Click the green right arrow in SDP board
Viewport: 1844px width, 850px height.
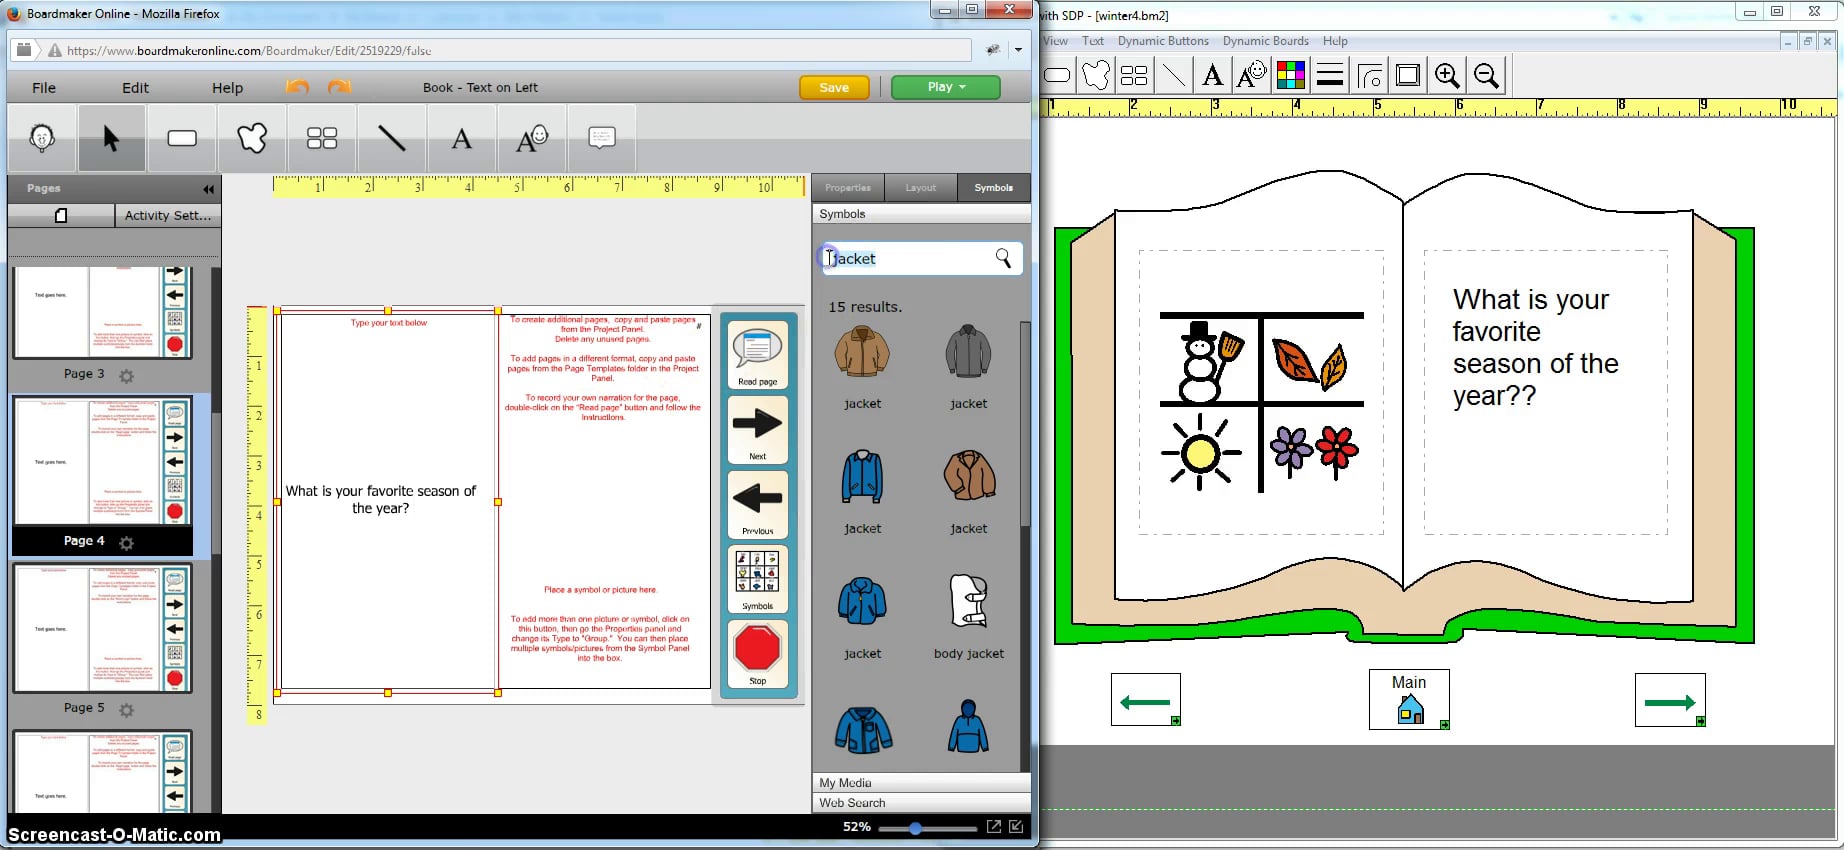pyautogui.click(x=1670, y=700)
